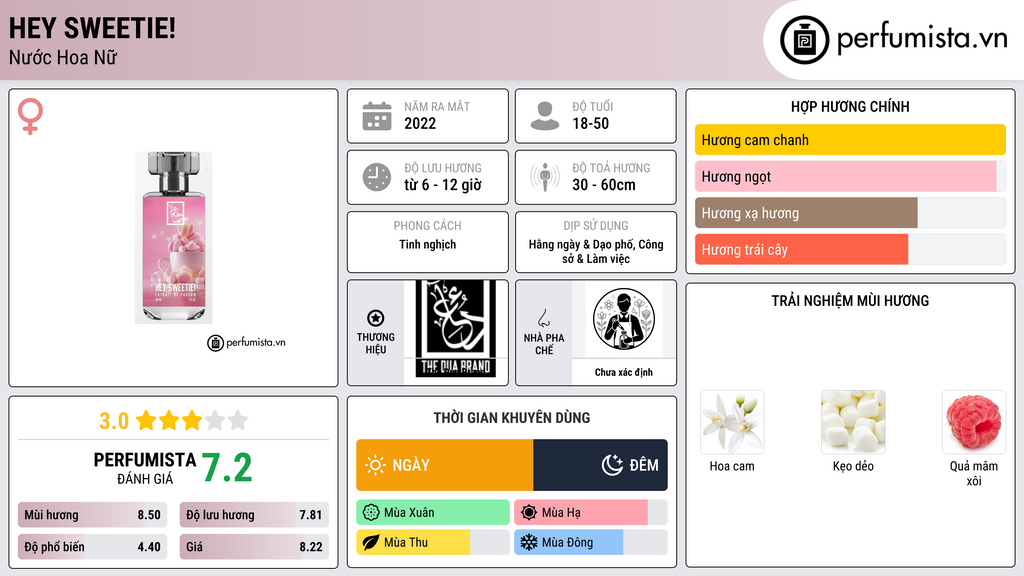Click the green Mùa Xuân season bar
This screenshot has width=1024, height=576.
pyautogui.click(x=433, y=513)
